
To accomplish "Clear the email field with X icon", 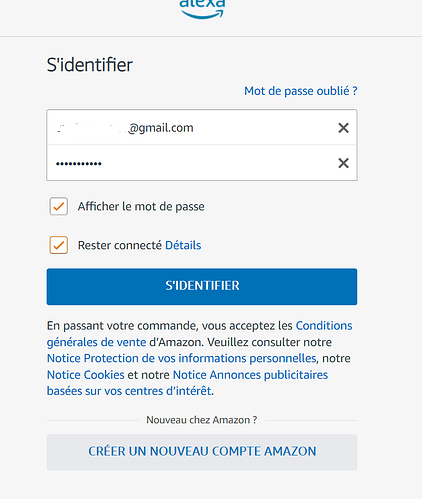I will [343, 128].
